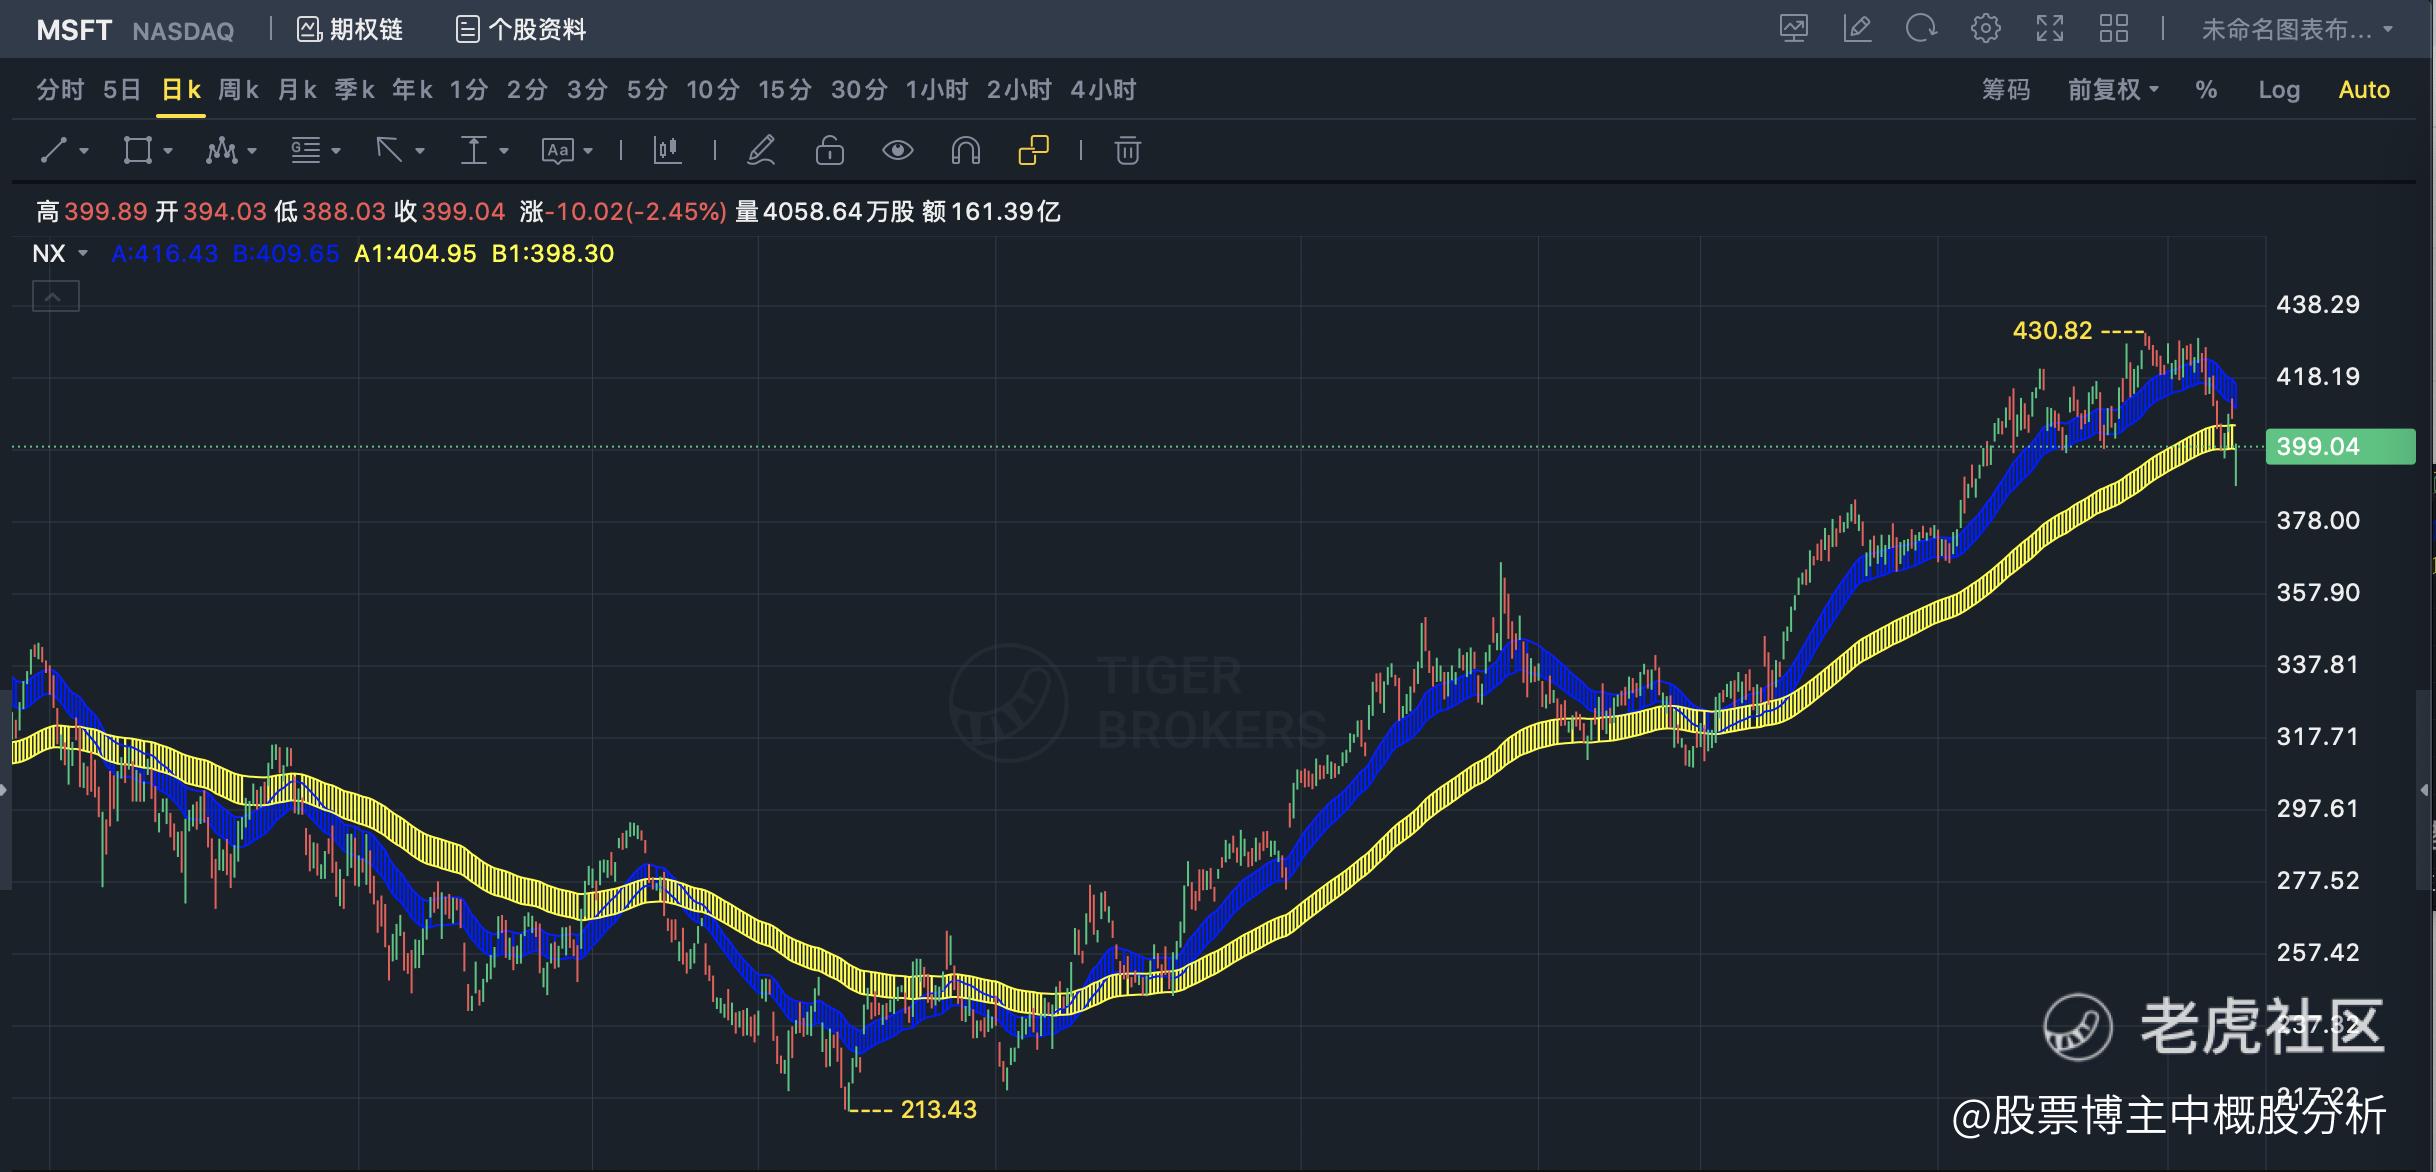Collapse the indicator legend chevron box
Image resolution: width=2436 pixels, height=1172 pixels.
click(56, 297)
